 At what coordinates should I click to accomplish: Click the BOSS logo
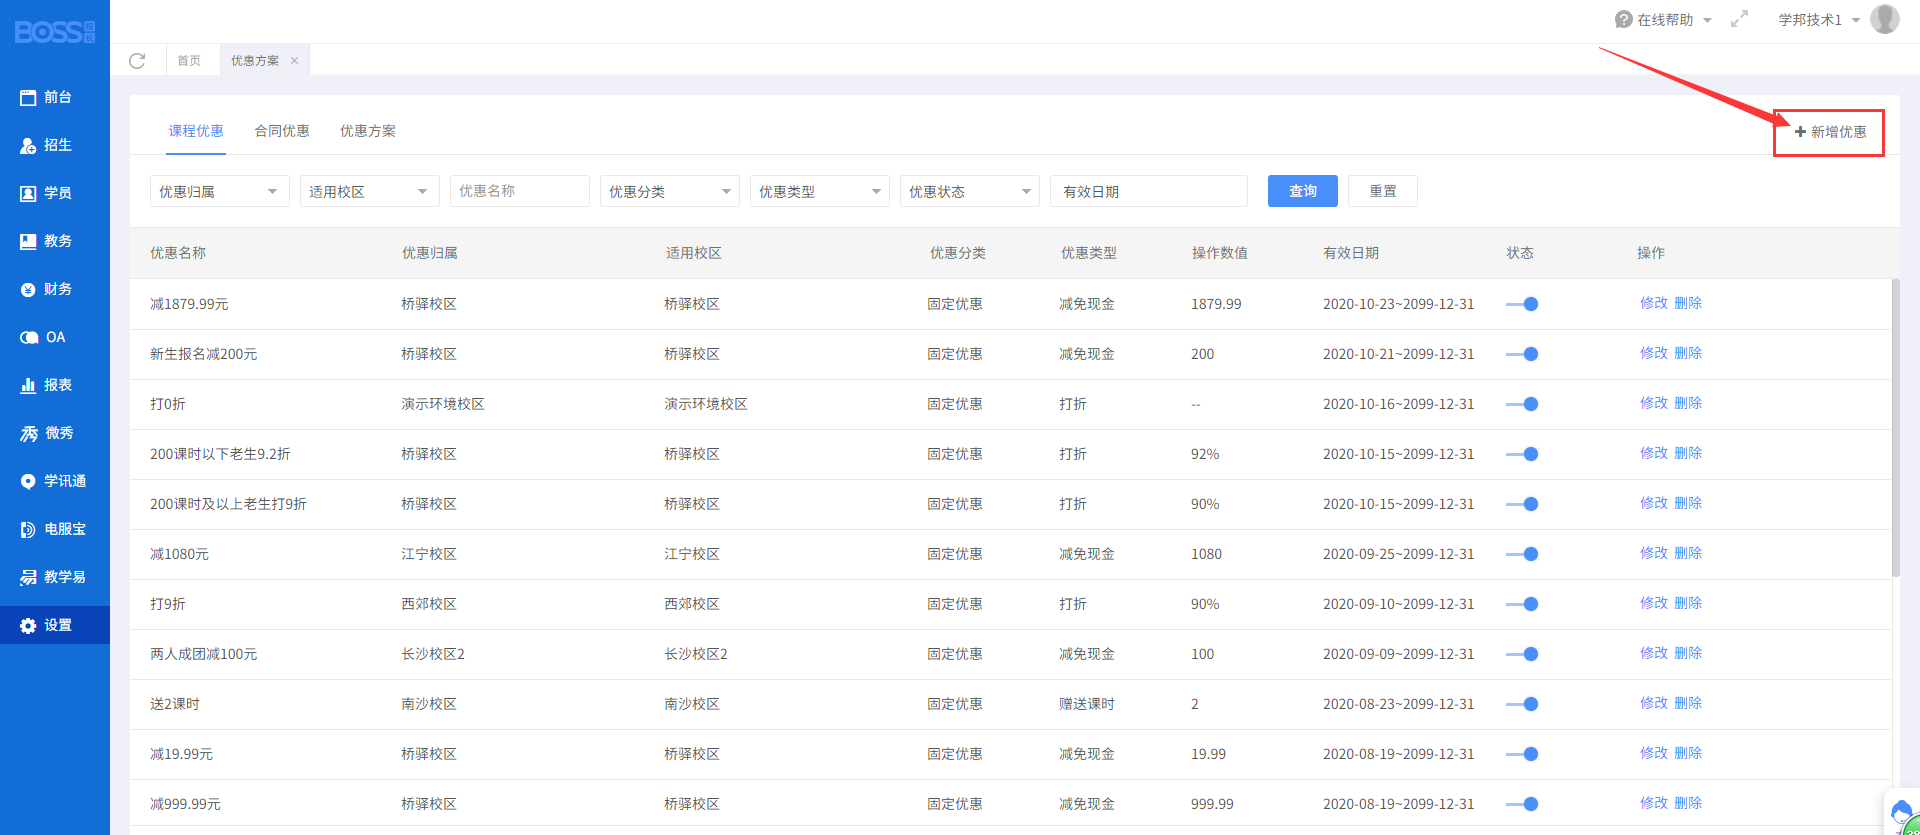tap(55, 32)
